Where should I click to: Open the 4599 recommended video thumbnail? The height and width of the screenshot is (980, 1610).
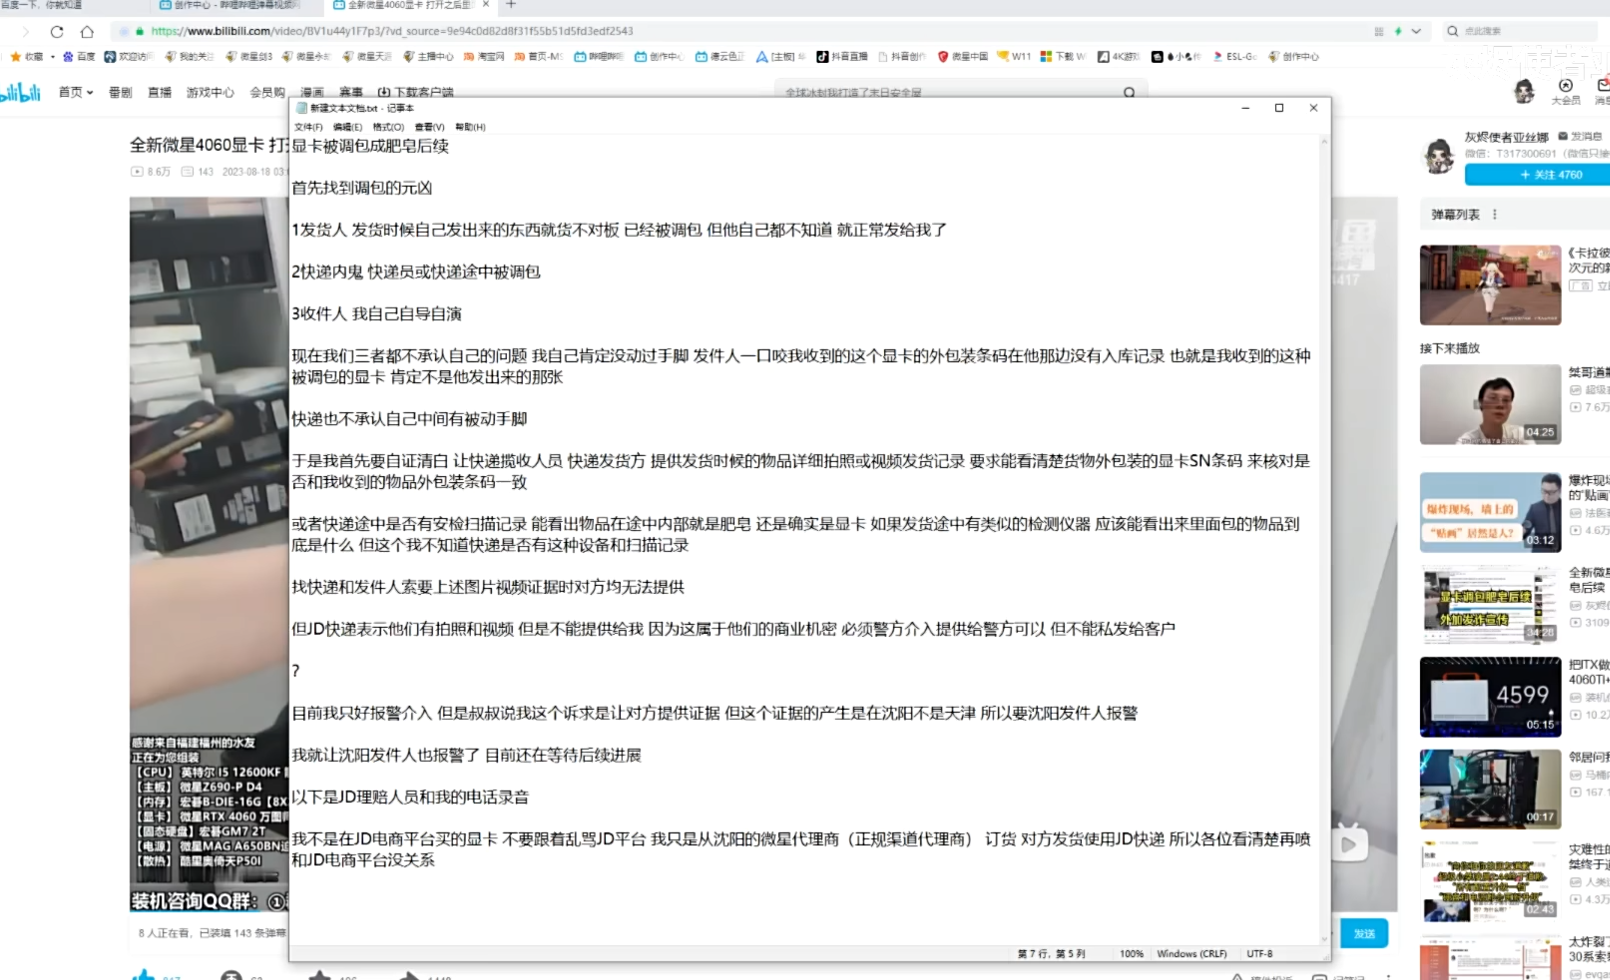1490,696
